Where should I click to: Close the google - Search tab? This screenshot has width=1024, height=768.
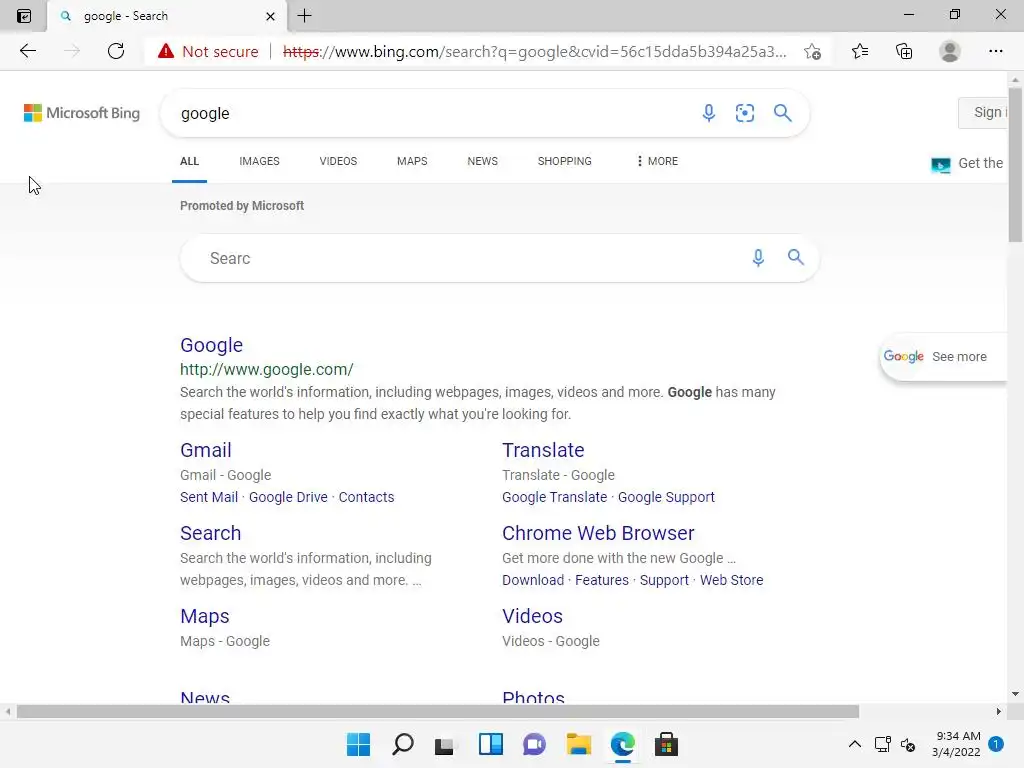(270, 16)
